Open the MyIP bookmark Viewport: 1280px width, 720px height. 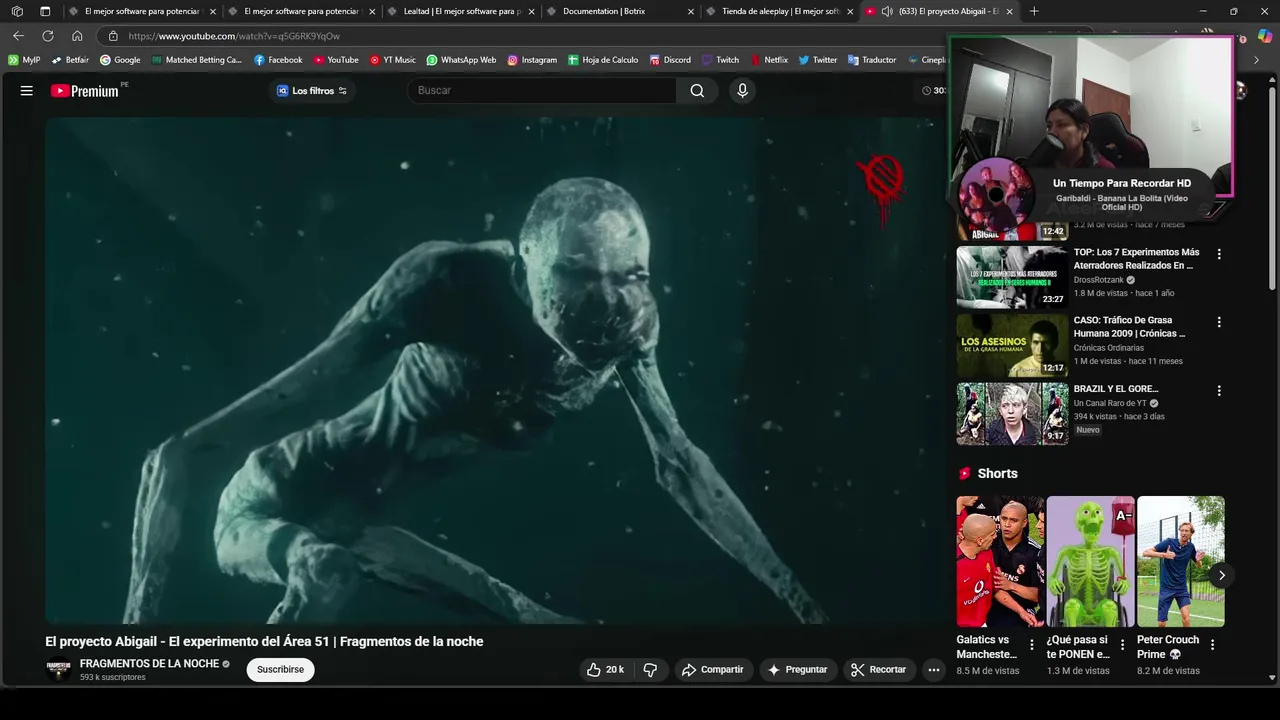pyautogui.click(x=24, y=60)
